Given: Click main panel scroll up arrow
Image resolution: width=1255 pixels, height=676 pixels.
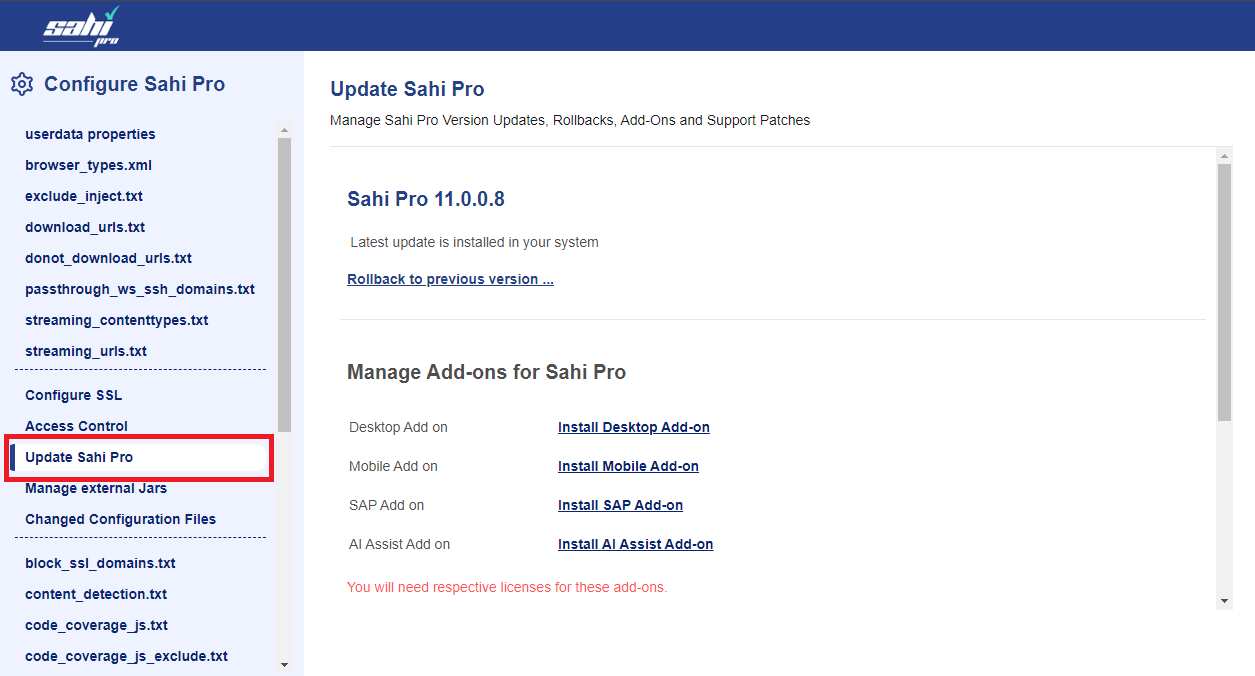Looking at the screenshot, I should (1224, 155).
